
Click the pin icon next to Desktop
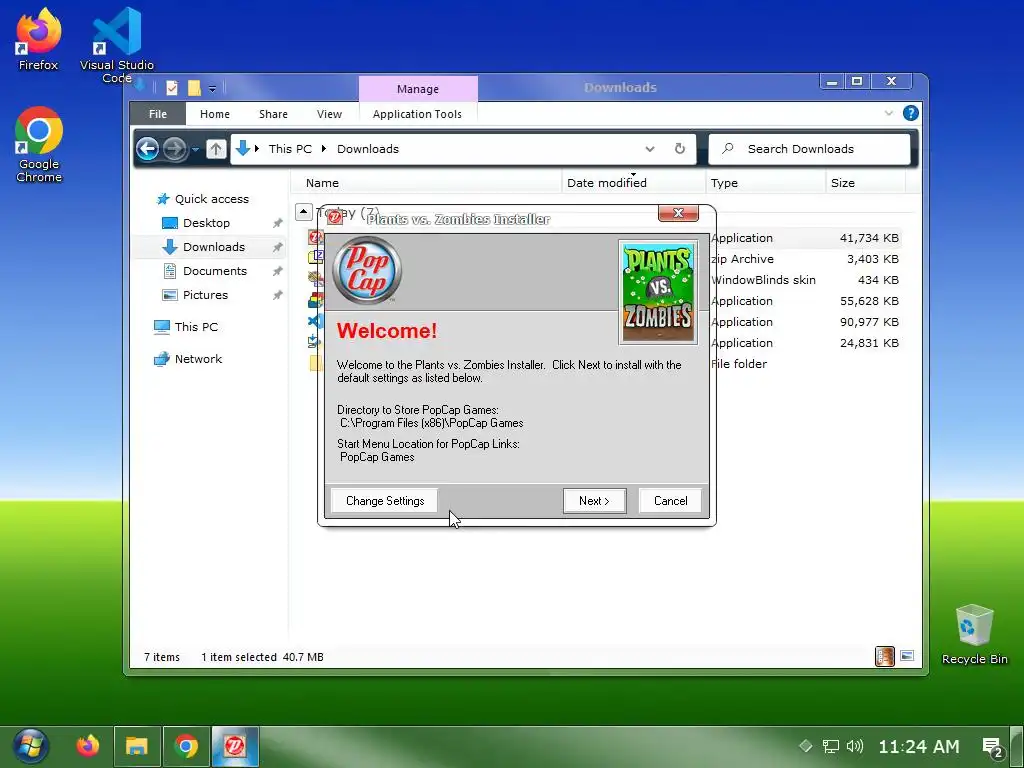pos(278,223)
